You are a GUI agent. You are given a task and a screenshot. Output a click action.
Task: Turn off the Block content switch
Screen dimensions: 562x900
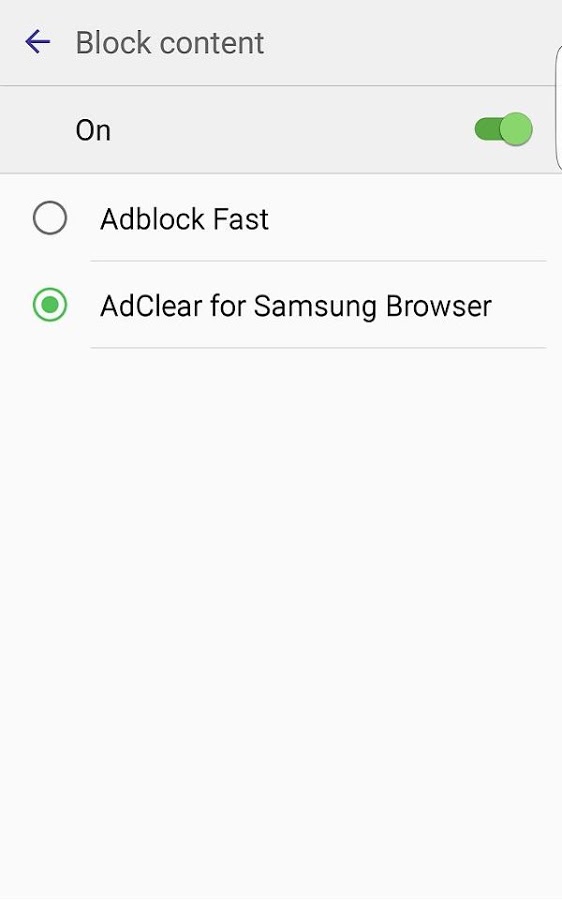point(503,129)
